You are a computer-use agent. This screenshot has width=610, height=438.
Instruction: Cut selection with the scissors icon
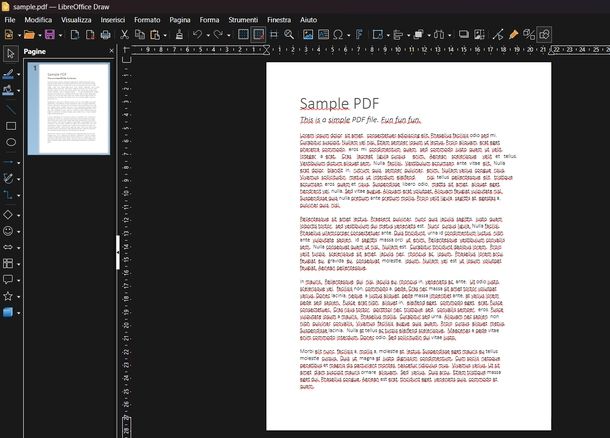coord(124,35)
